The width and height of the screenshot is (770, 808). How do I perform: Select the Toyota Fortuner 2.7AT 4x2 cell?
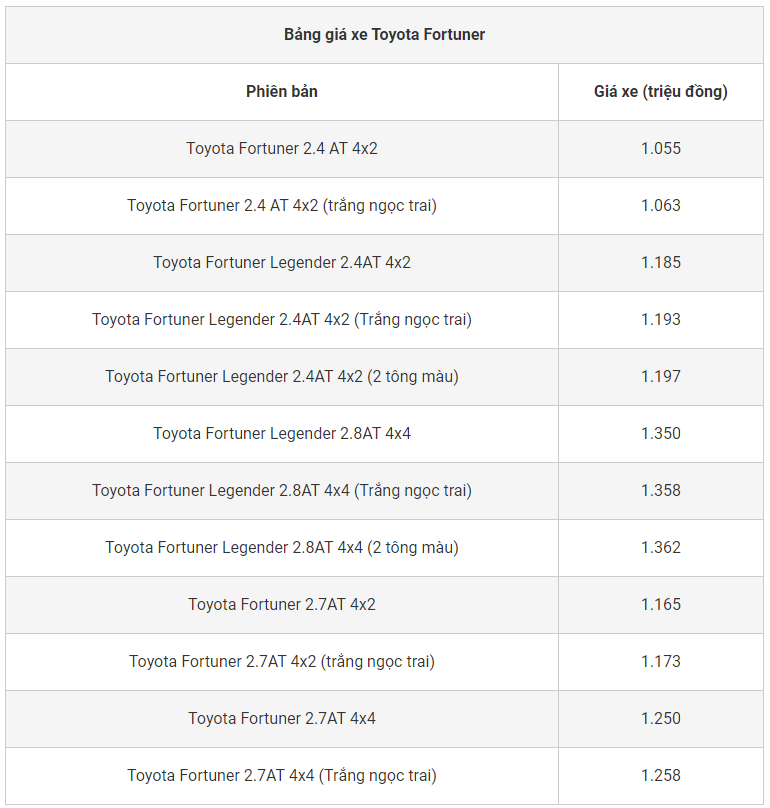click(282, 605)
